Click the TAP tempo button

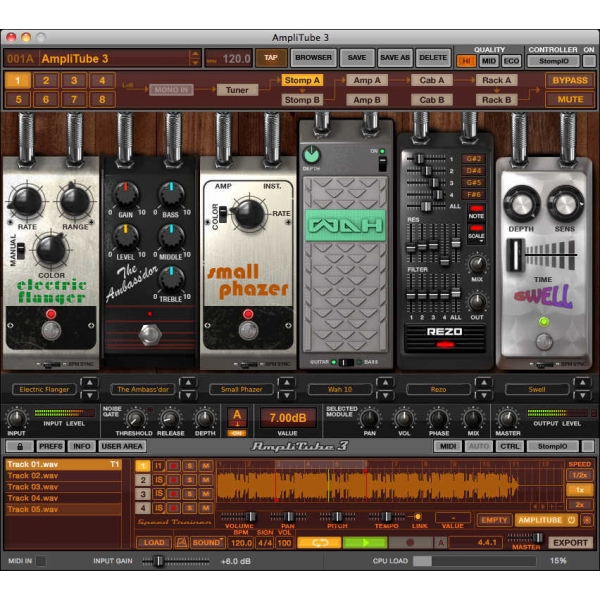pyautogui.click(x=271, y=58)
